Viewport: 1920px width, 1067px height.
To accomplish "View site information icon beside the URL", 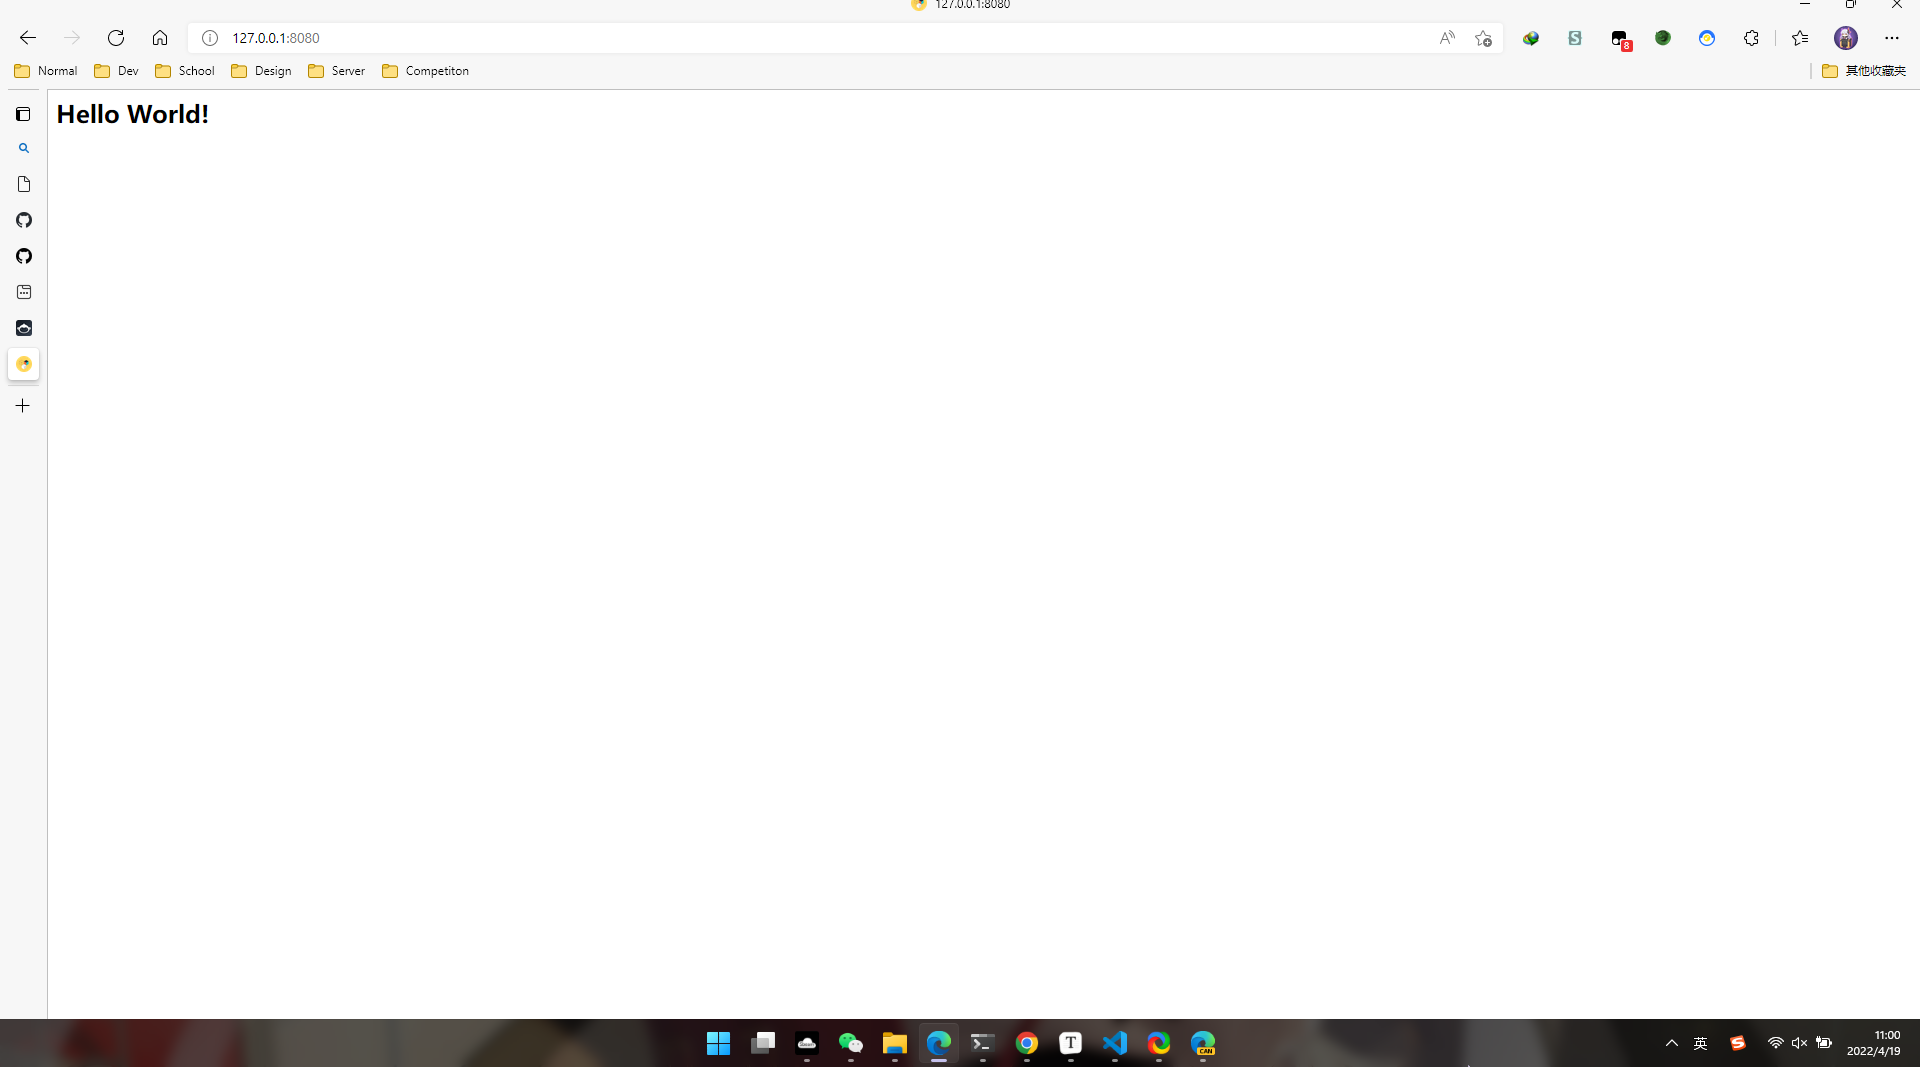I will pyautogui.click(x=210, y=38).
